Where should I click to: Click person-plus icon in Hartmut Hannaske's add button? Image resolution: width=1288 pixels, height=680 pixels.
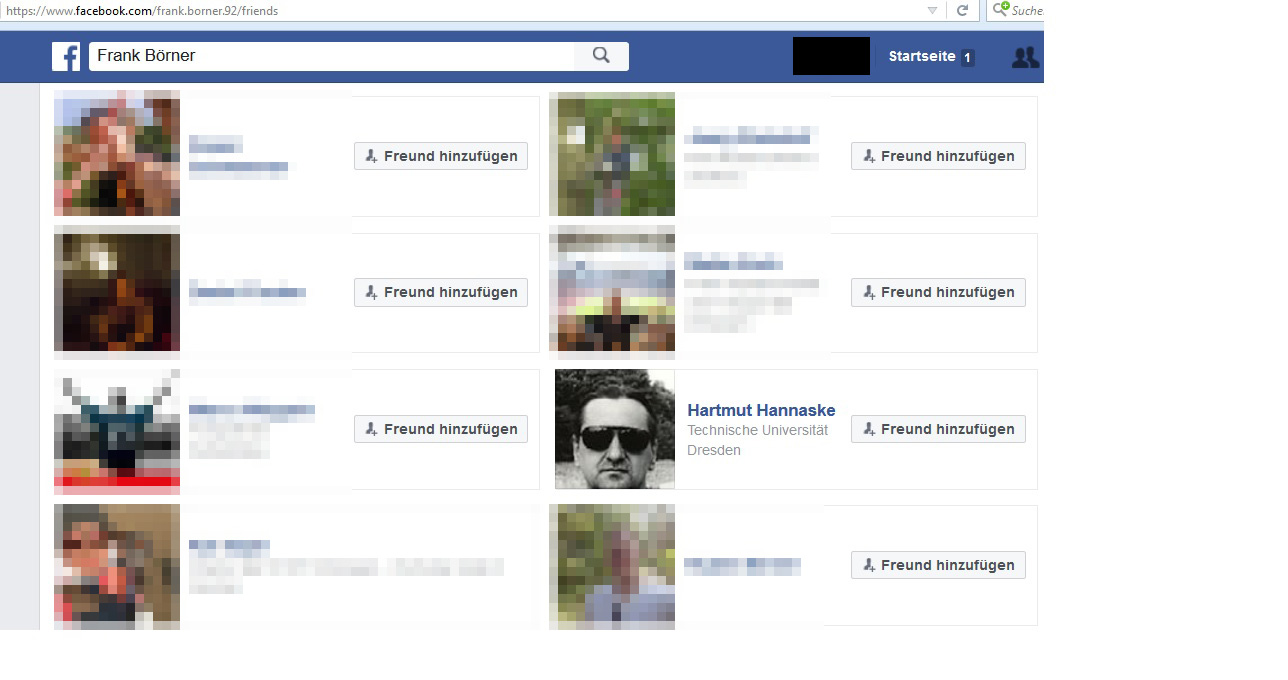869,429
